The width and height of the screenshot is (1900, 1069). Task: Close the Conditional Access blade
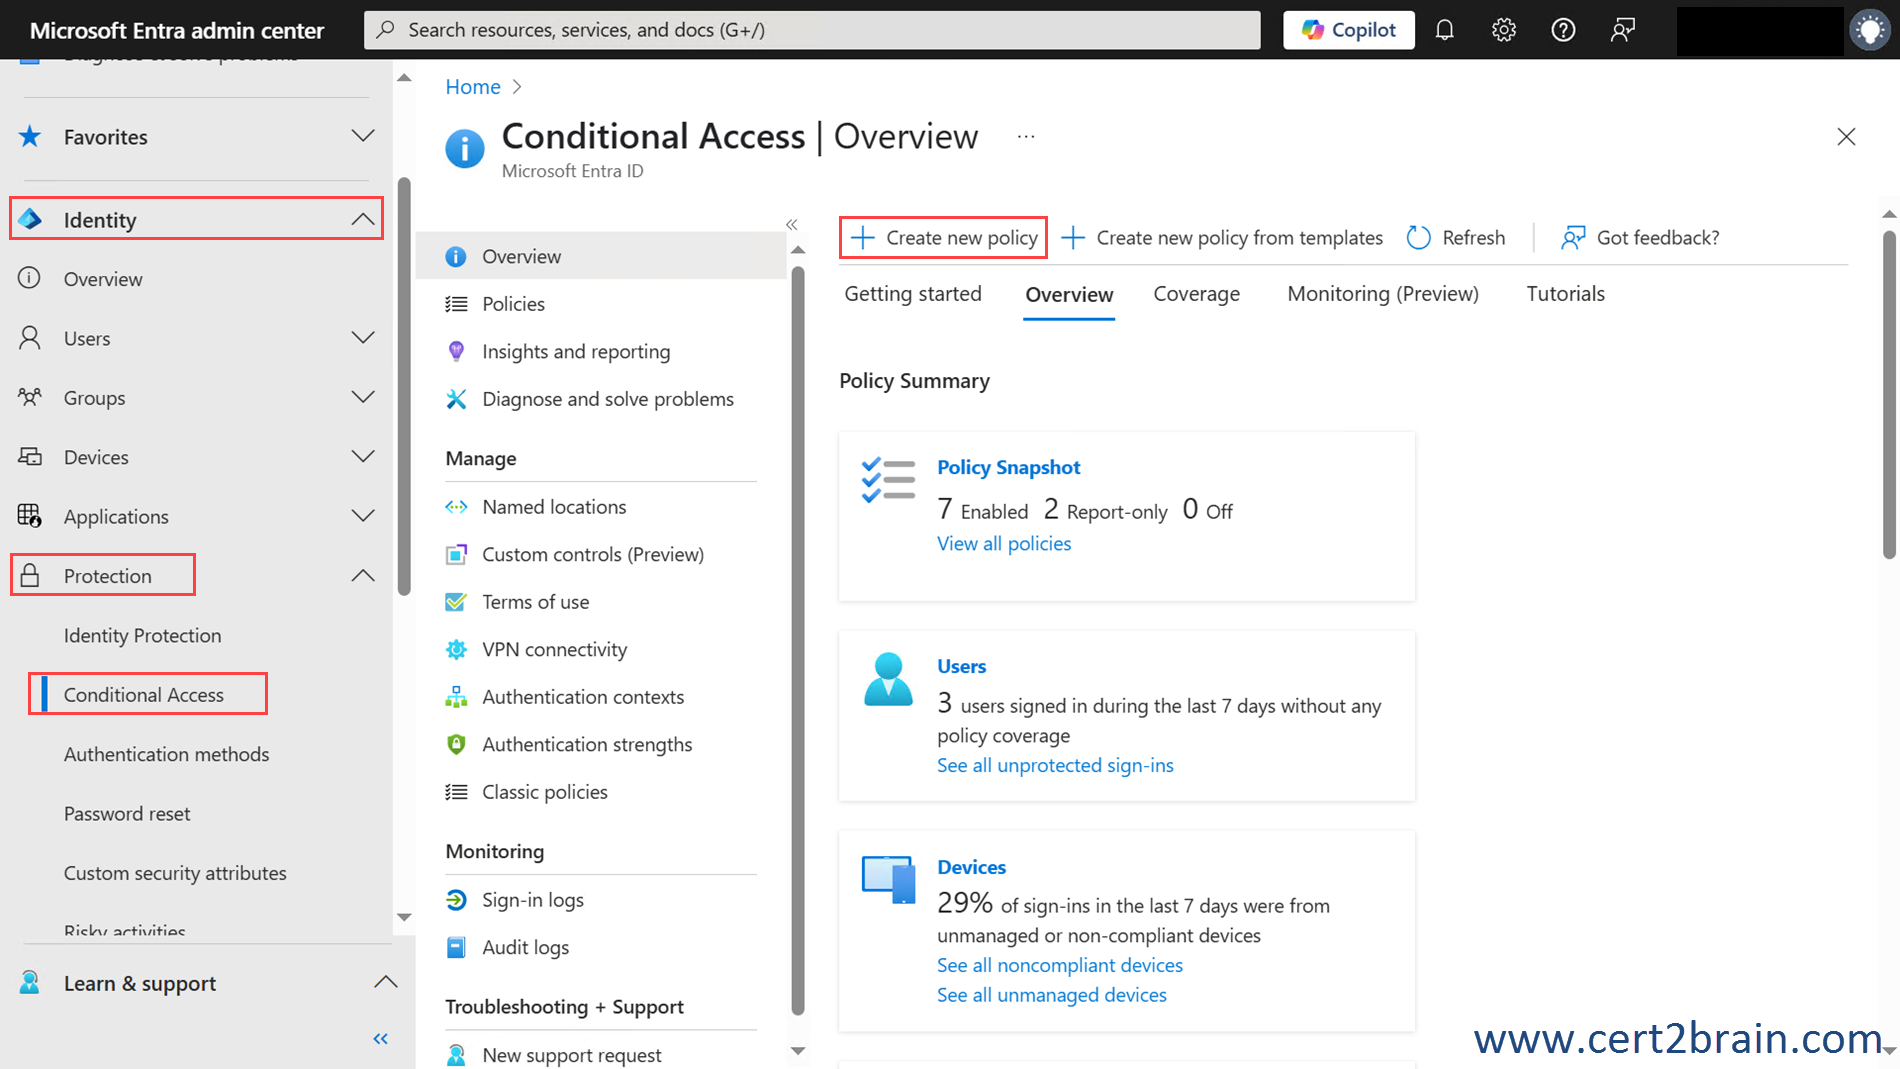(1846, 137)
